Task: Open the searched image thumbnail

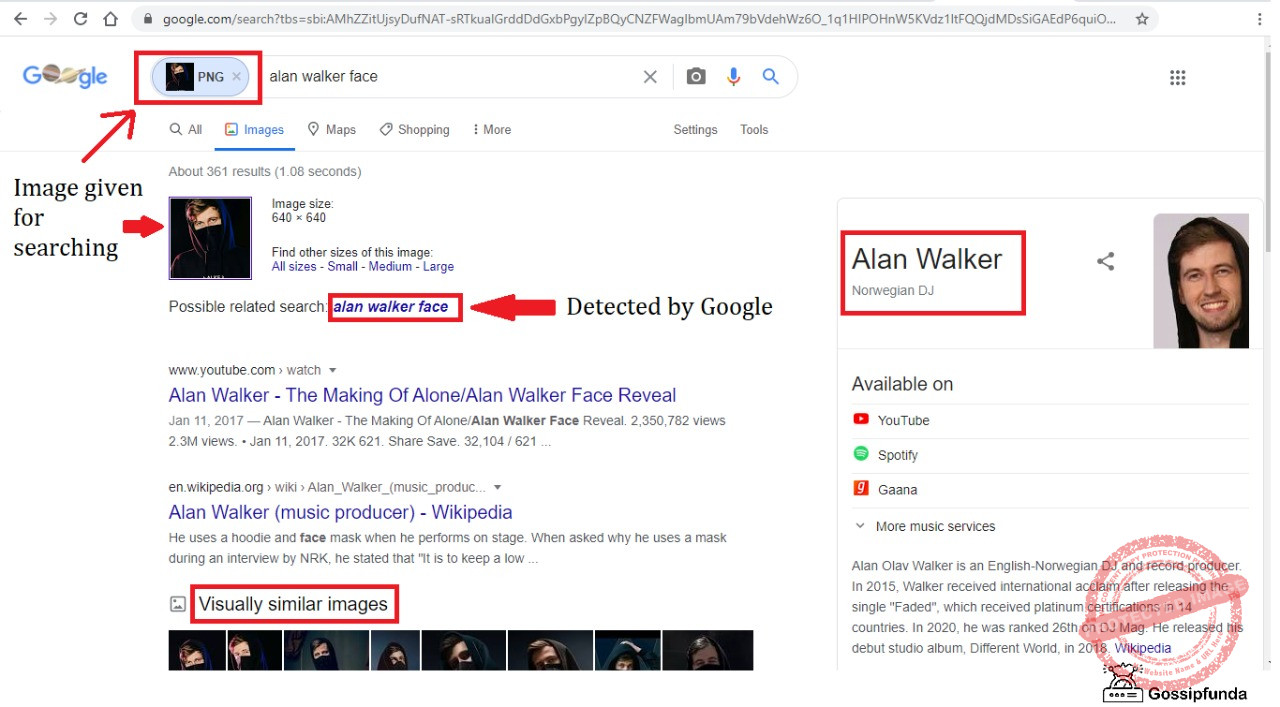Action: pyautogui.click(x=210, y=238)
